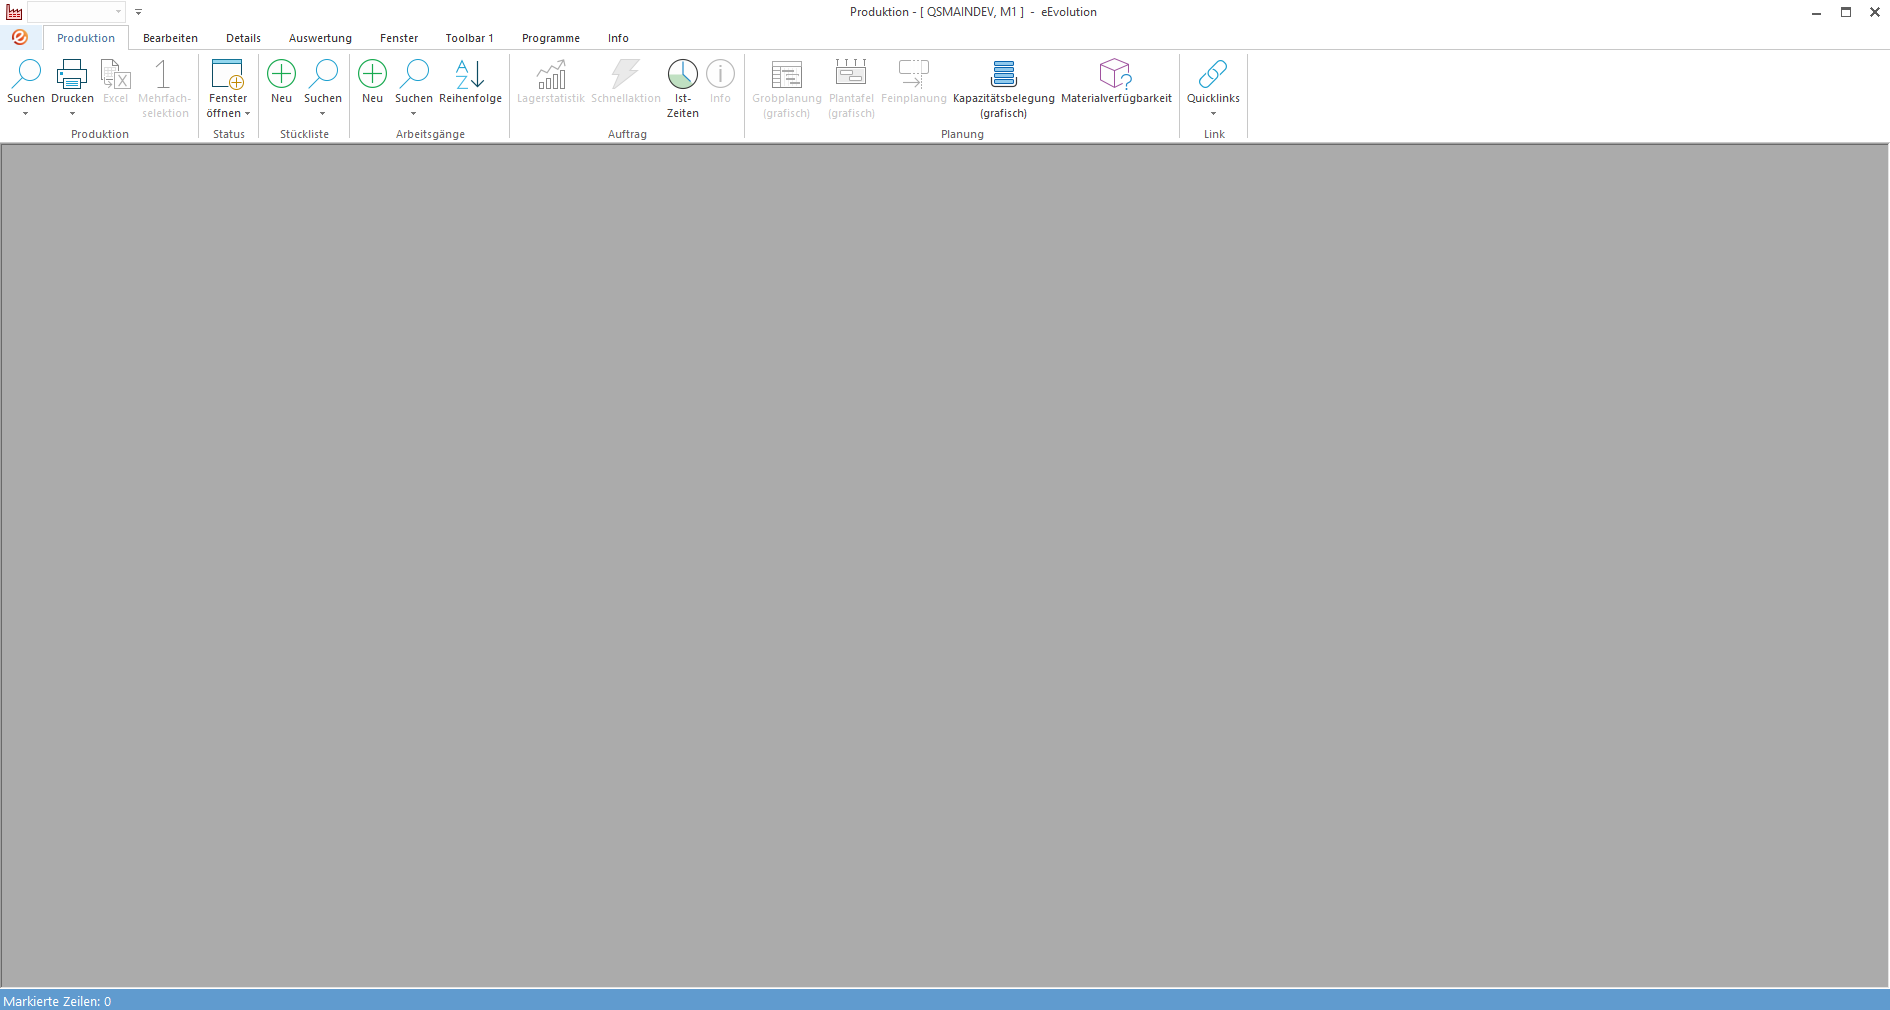The height and width of the screenshot is (1010, 1890).
Task: Expand dropdown arrow under Arbeitsgänge Suchen
Action: [x=414, y=114]
